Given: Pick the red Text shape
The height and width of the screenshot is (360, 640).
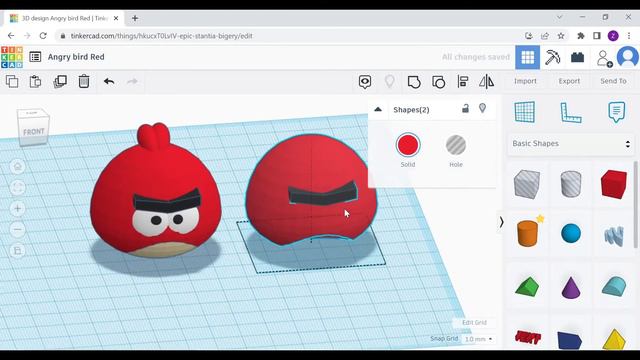Looking at the screenshot, I should (x=528, y=337).
